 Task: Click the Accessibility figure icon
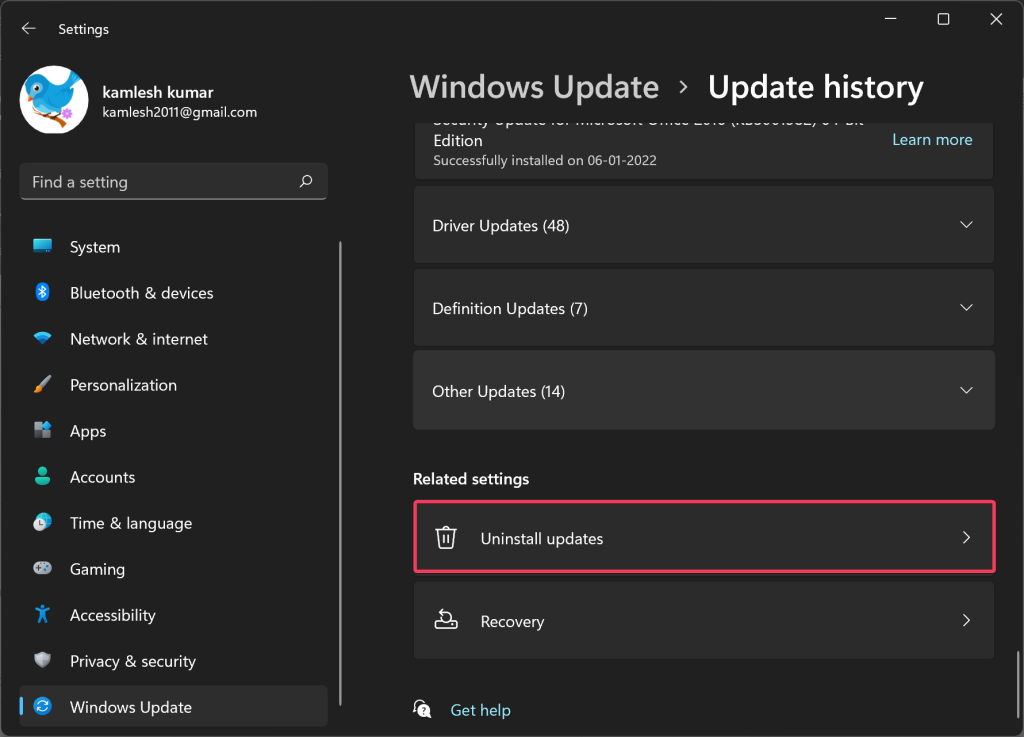click(x=42, y=614)
